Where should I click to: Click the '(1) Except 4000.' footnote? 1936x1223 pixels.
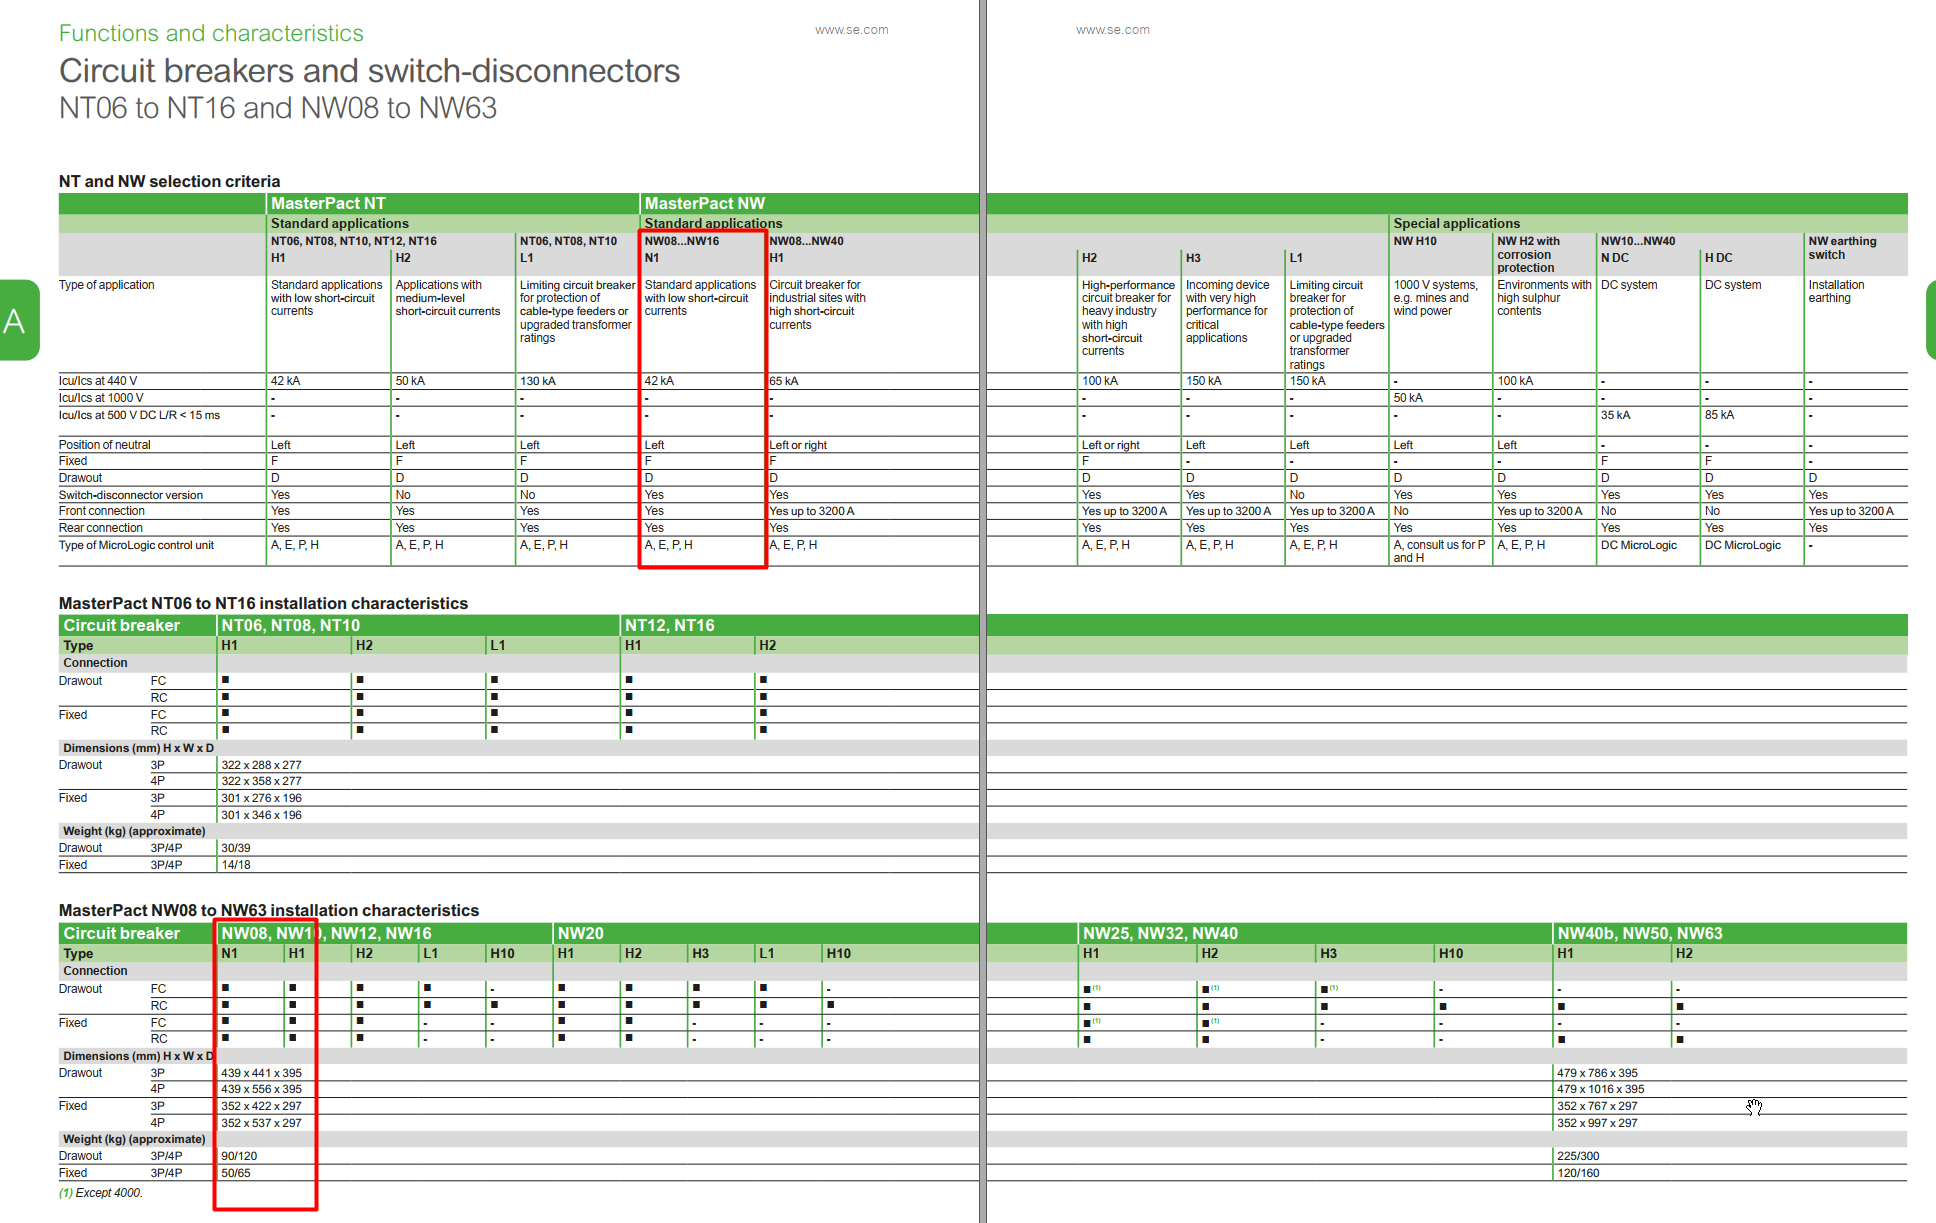pyautogui.click(x=101, y=1193)
